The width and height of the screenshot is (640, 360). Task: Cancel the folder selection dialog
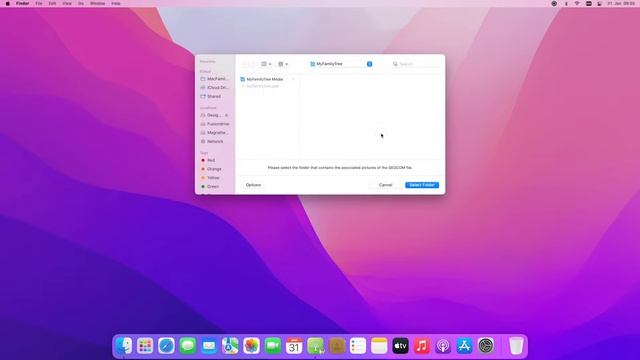click(385, 185)
